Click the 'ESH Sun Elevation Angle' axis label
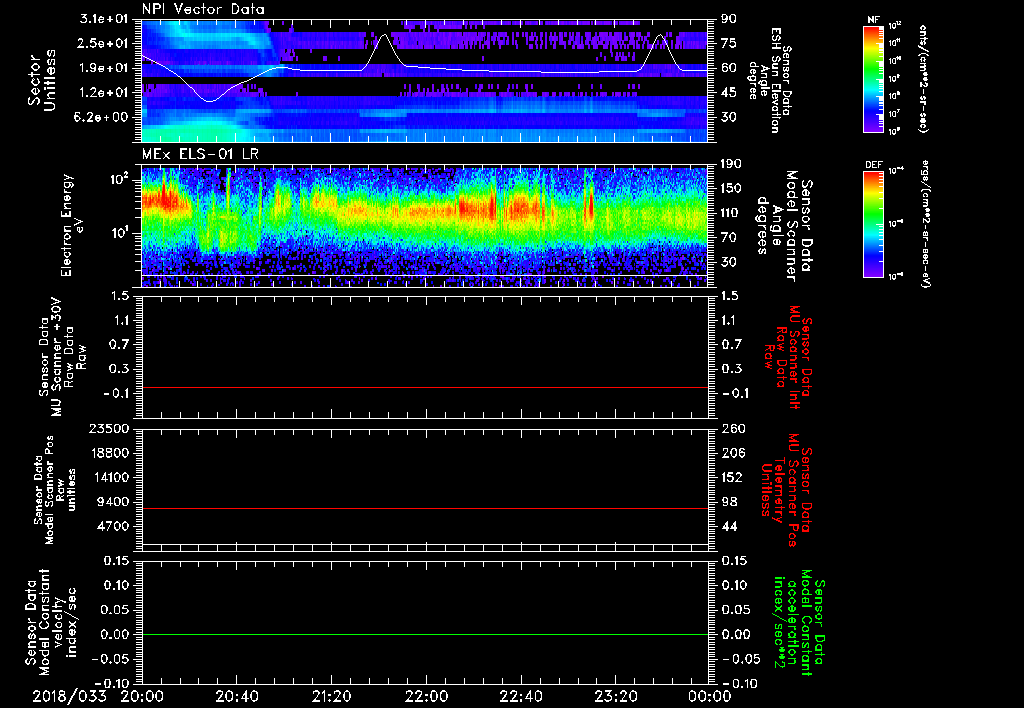This screenshot has height=708, width=1024. (x=771, y=80)
